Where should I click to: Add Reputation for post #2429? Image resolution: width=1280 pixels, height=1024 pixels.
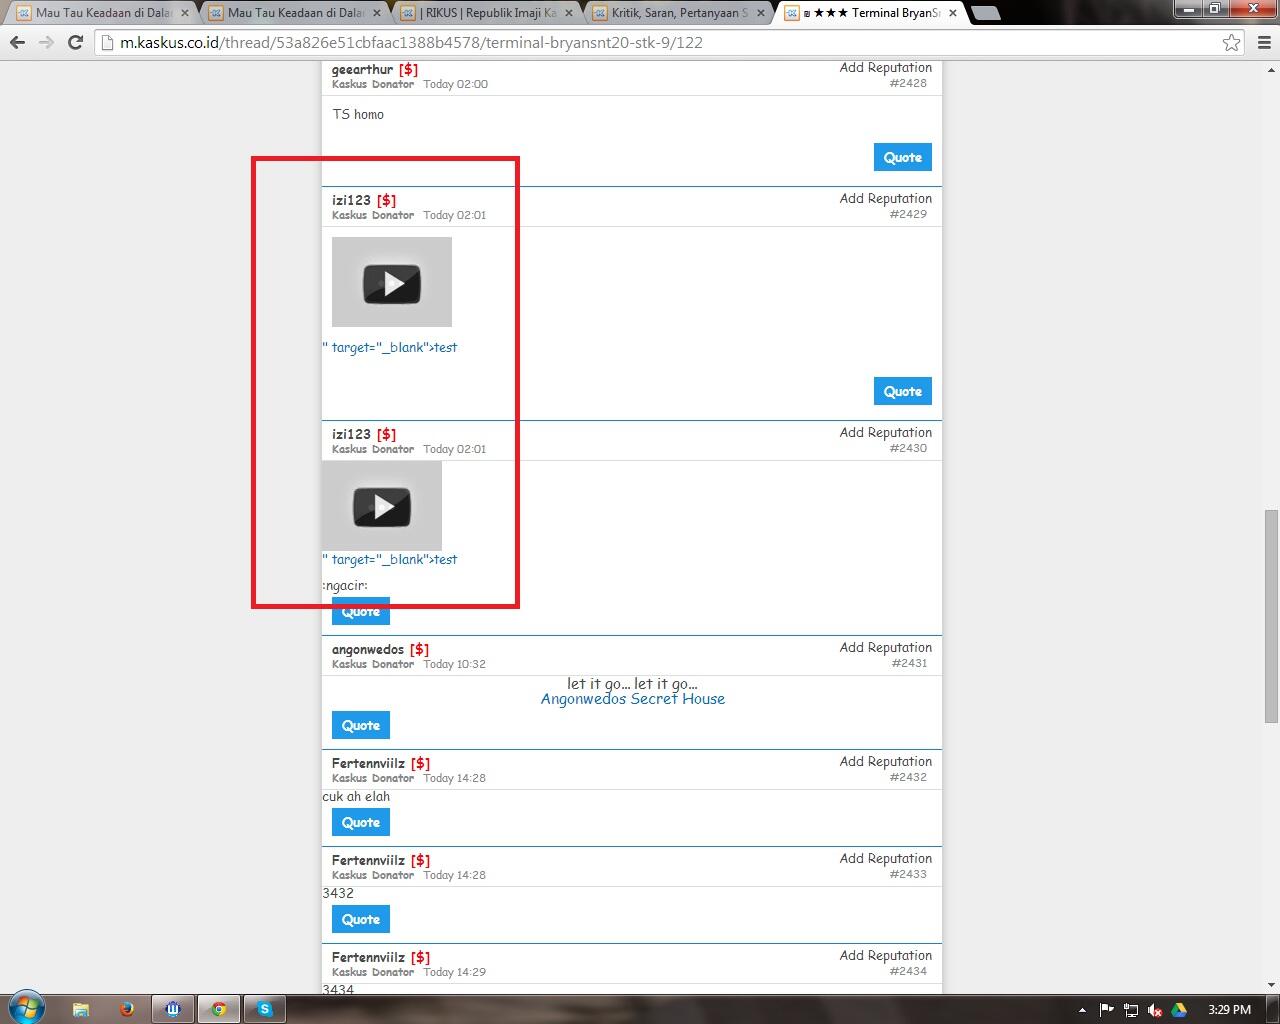[x=886, y=198]
